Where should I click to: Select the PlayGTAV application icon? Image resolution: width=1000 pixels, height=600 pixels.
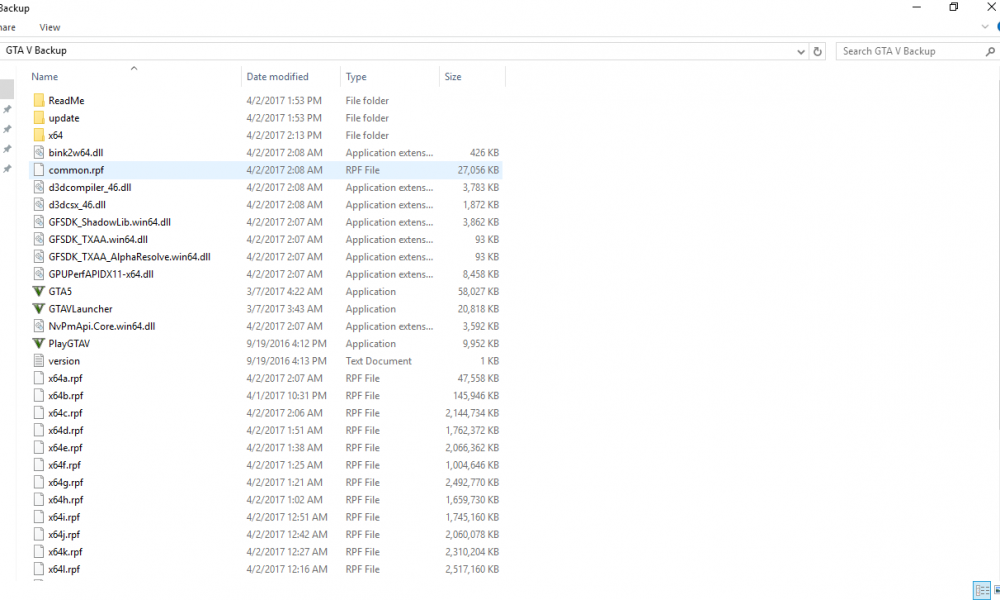pyautogui.click(x=39, y=343)
